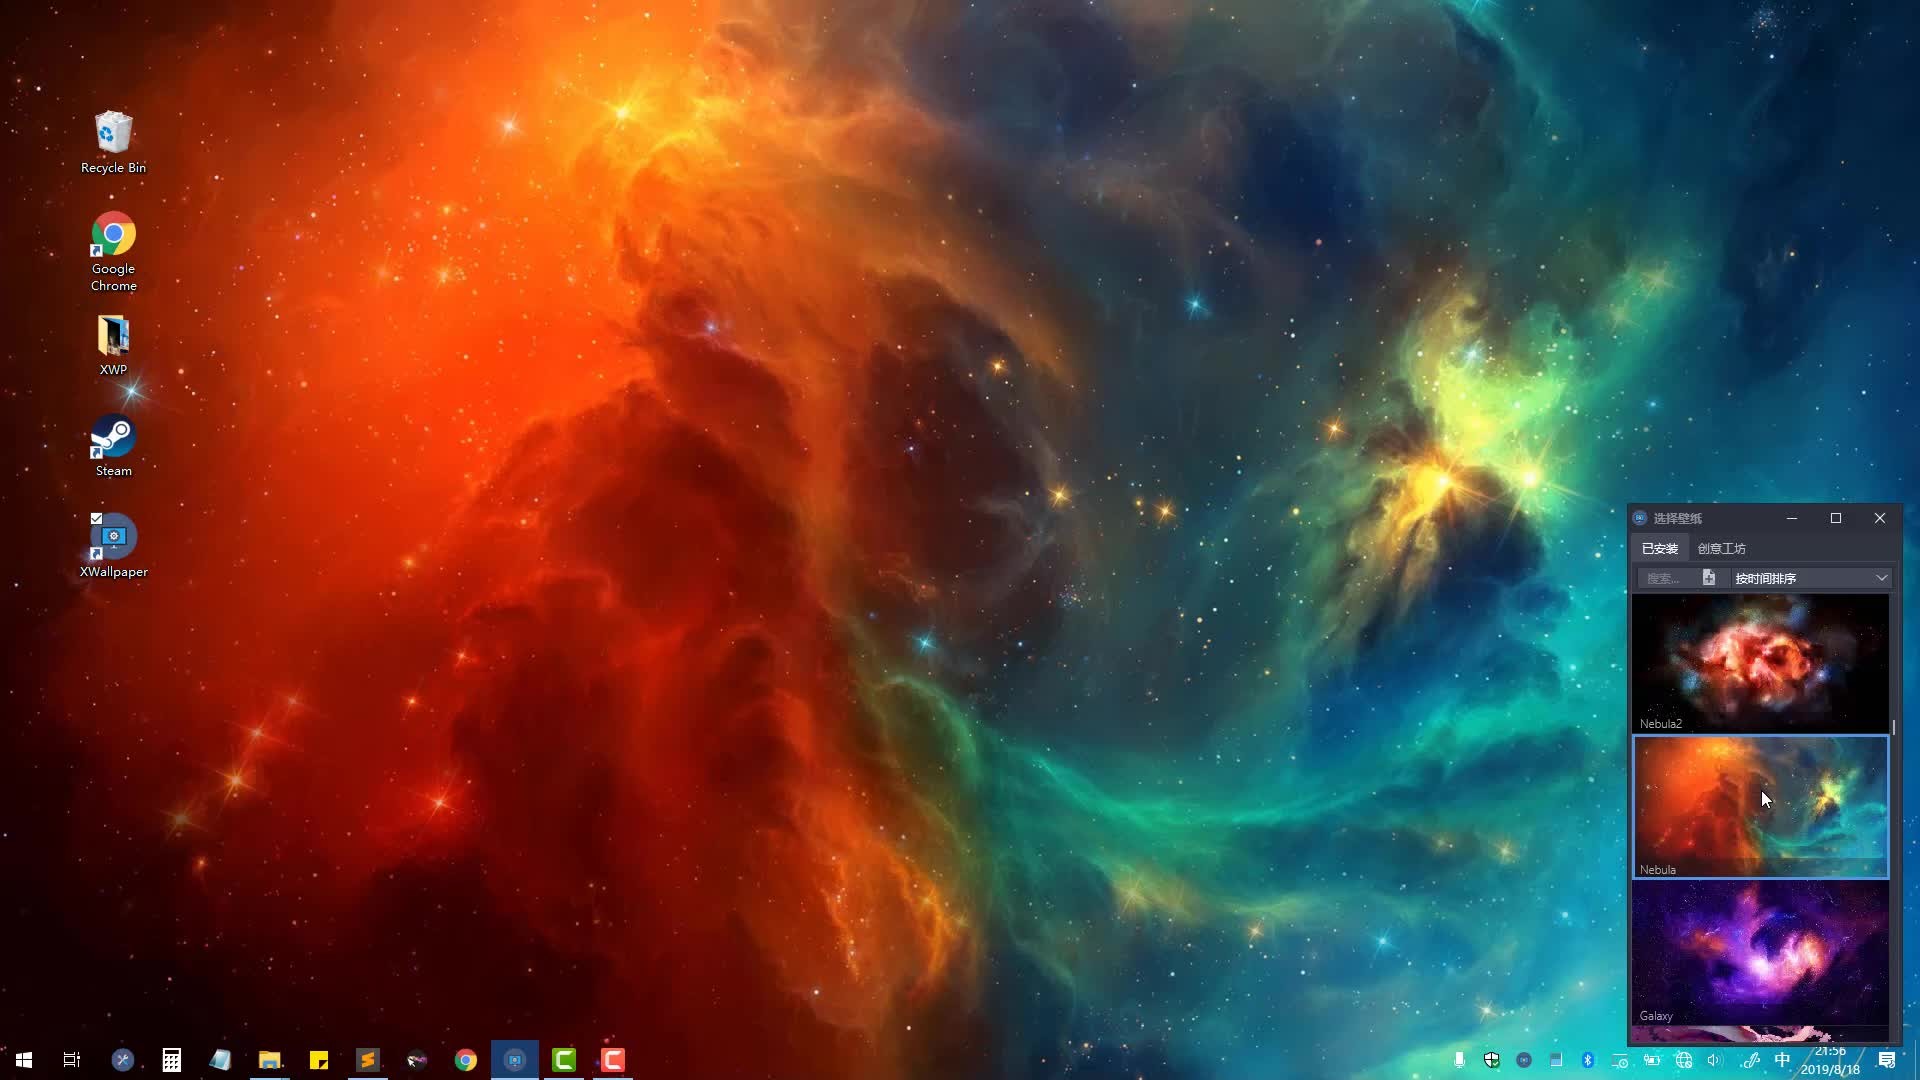Open the sort-by-time dropdown
1920x1080 pixels.
coord(1810,578)
